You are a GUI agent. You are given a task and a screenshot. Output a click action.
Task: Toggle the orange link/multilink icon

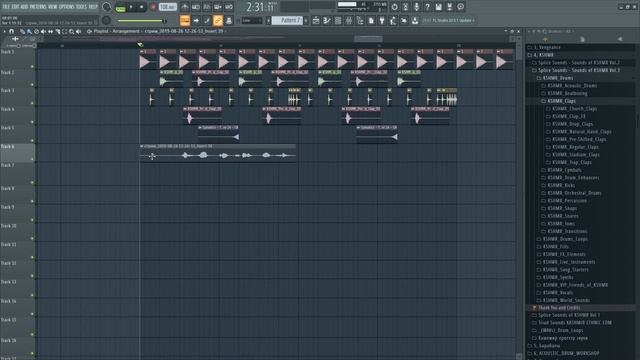click(x=218, y=20)
